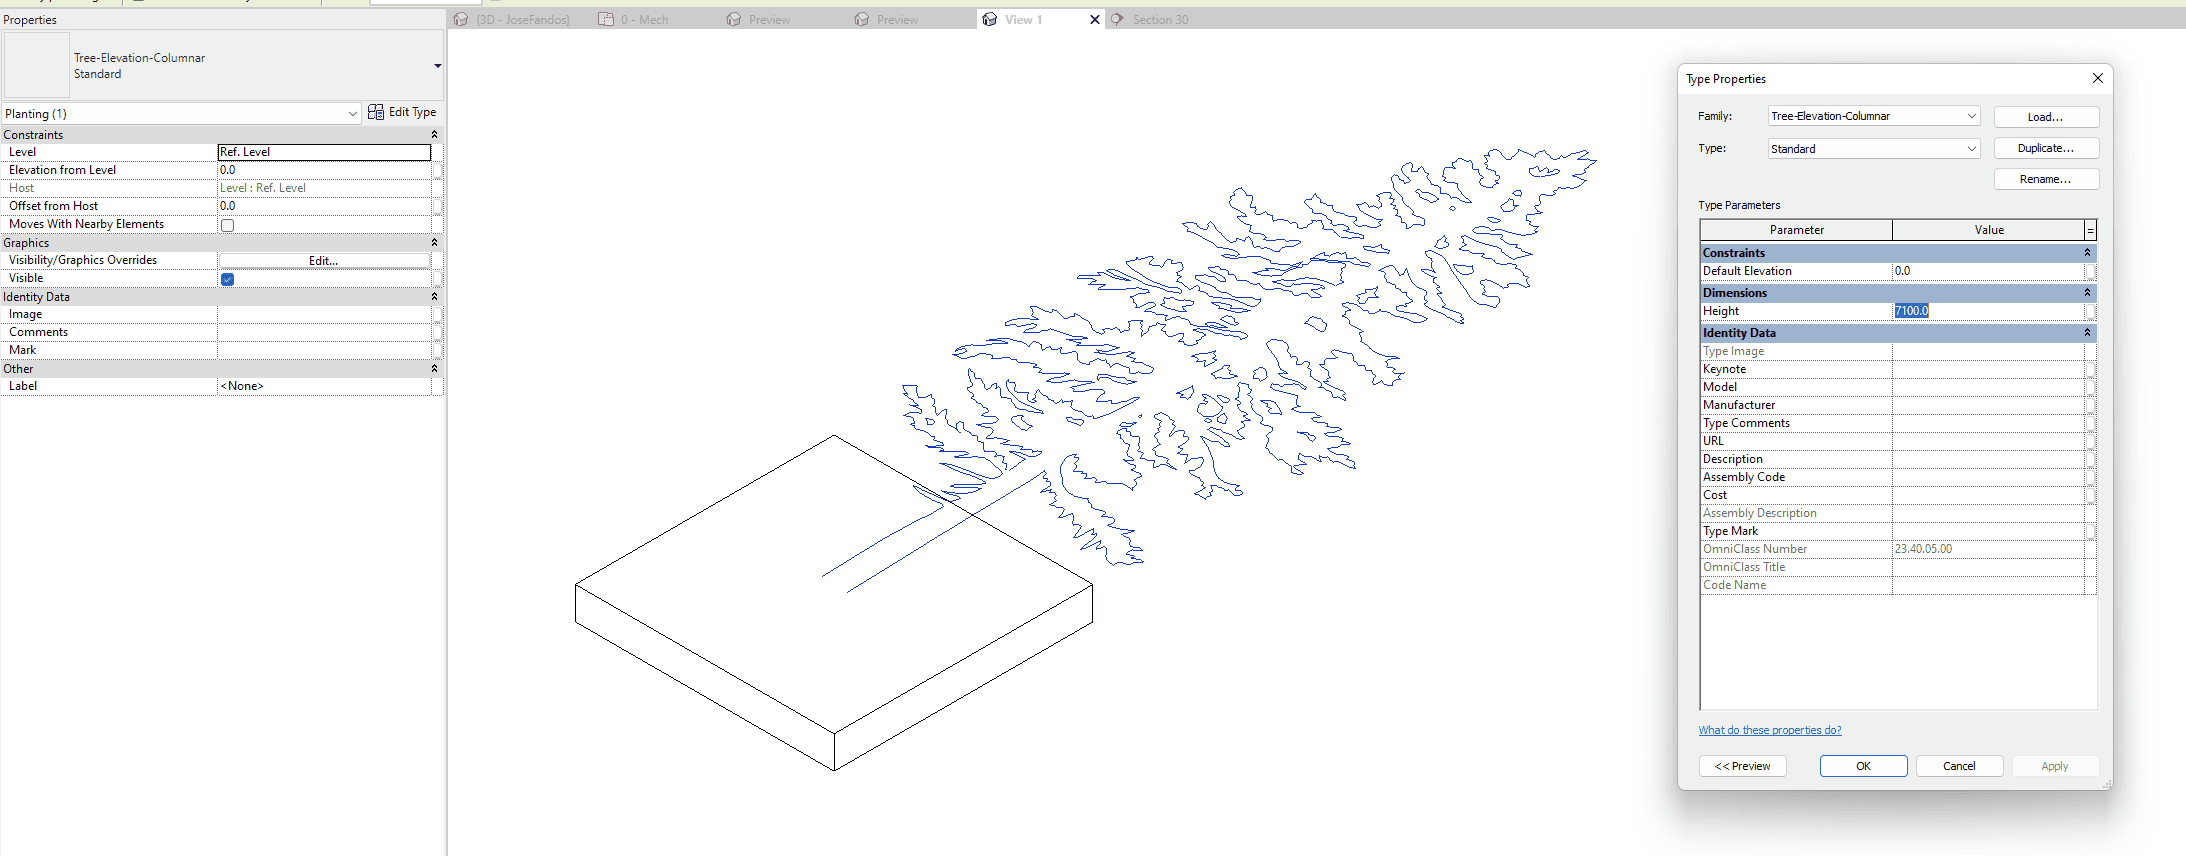Close the View 1 tab

click(1095, 19)
